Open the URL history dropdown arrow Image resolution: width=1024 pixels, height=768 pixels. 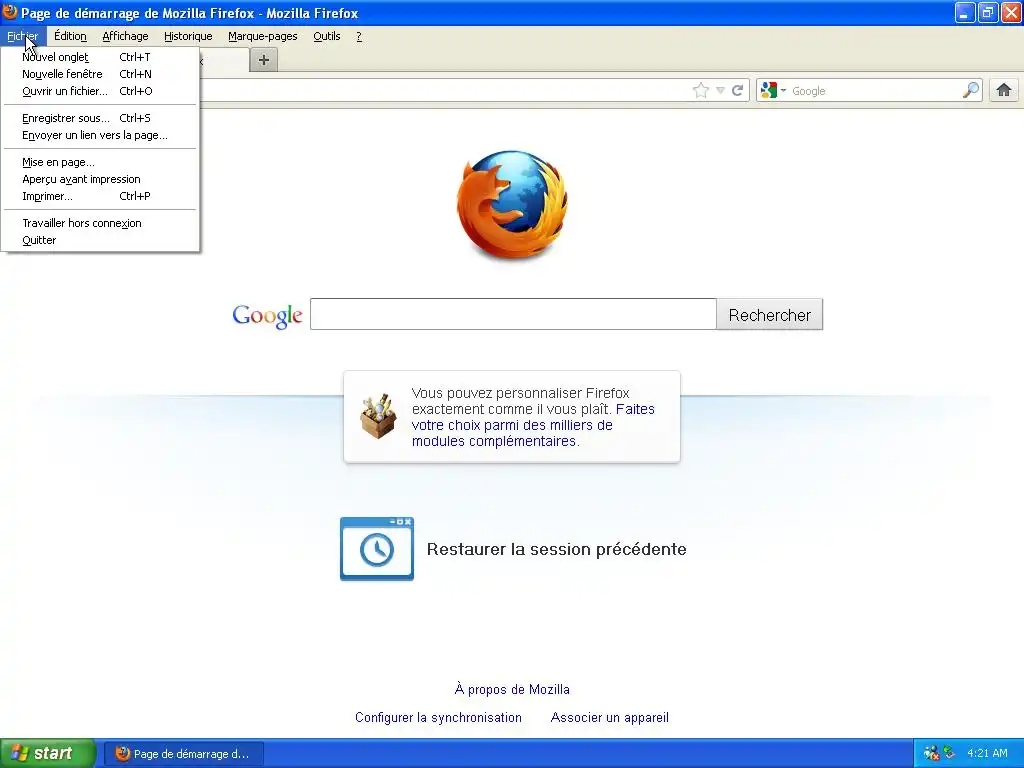pos(720,90)
